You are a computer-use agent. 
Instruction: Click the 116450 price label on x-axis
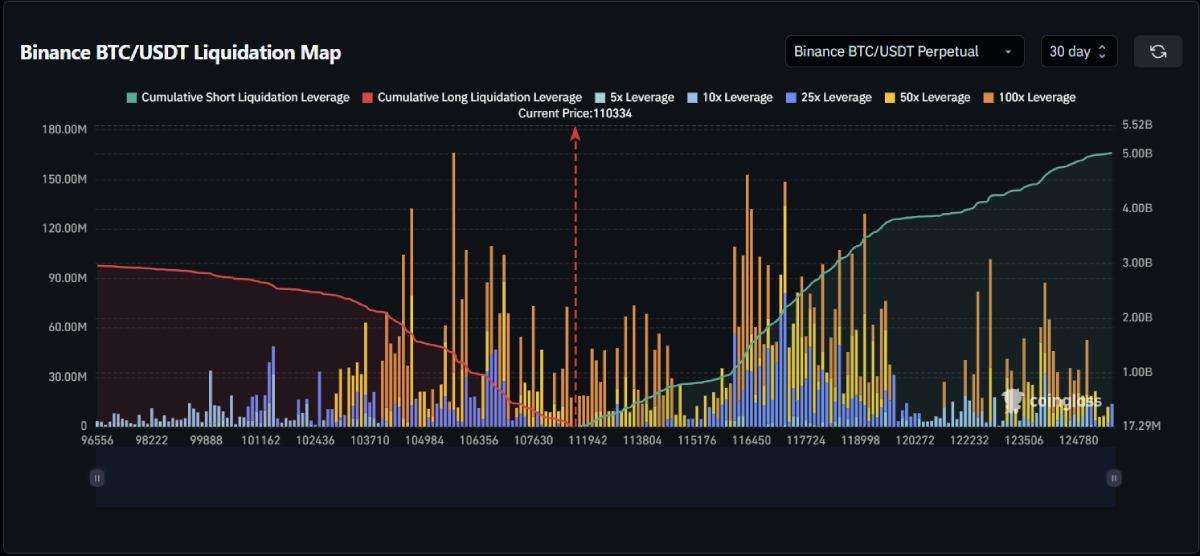point(751,440)
